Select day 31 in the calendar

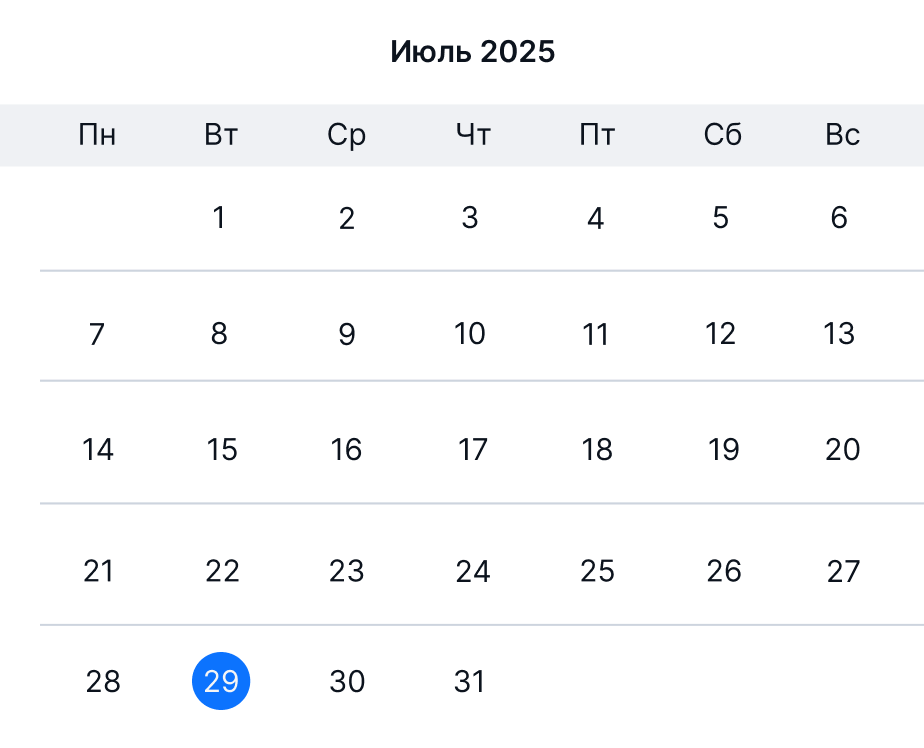tap(470, 681)
